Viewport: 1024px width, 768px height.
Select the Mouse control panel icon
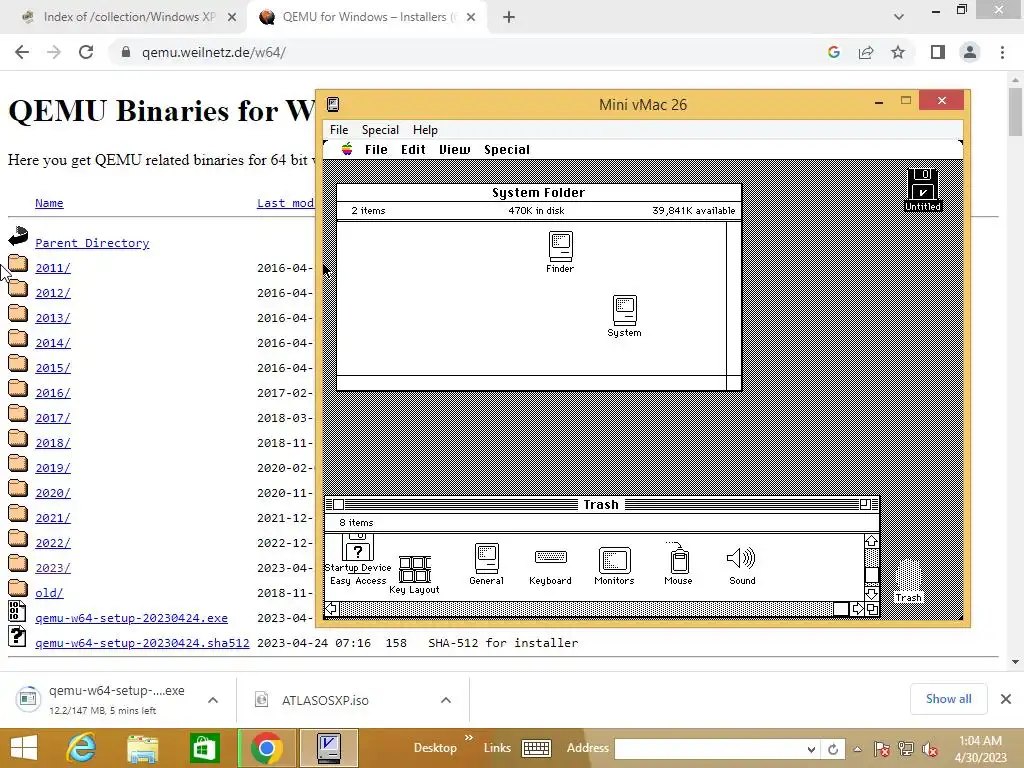[x=679, y=558]
